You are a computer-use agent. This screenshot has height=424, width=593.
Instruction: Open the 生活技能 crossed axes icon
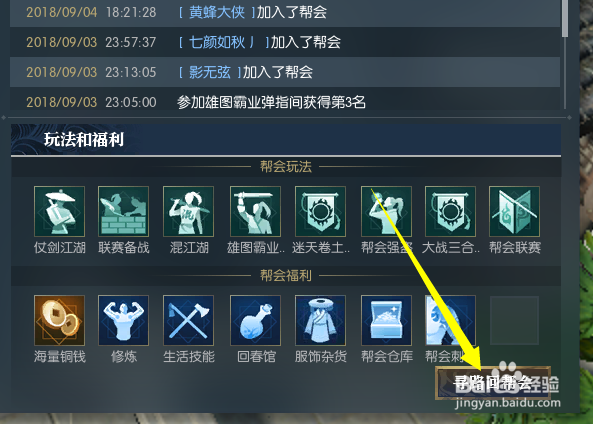coord(188,320)
